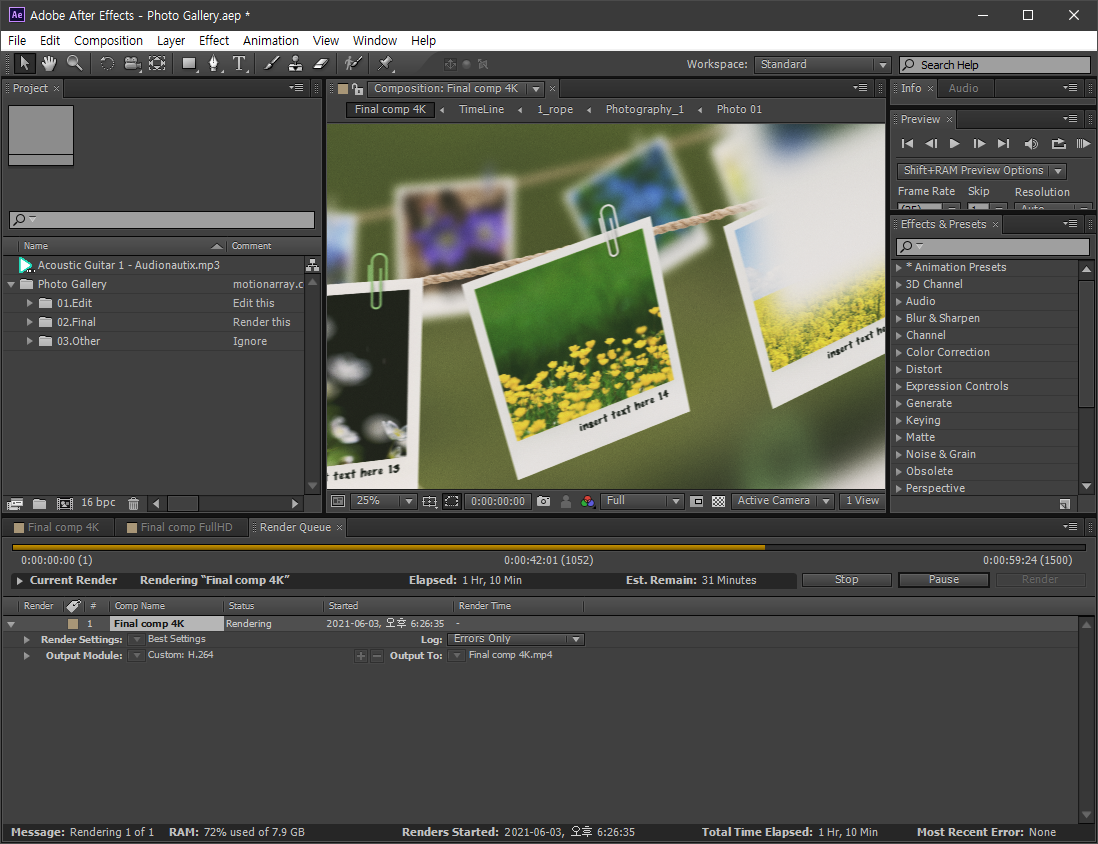
Task: Select the Hand tool
Action: pyautogui.click(x=48, y=64)
